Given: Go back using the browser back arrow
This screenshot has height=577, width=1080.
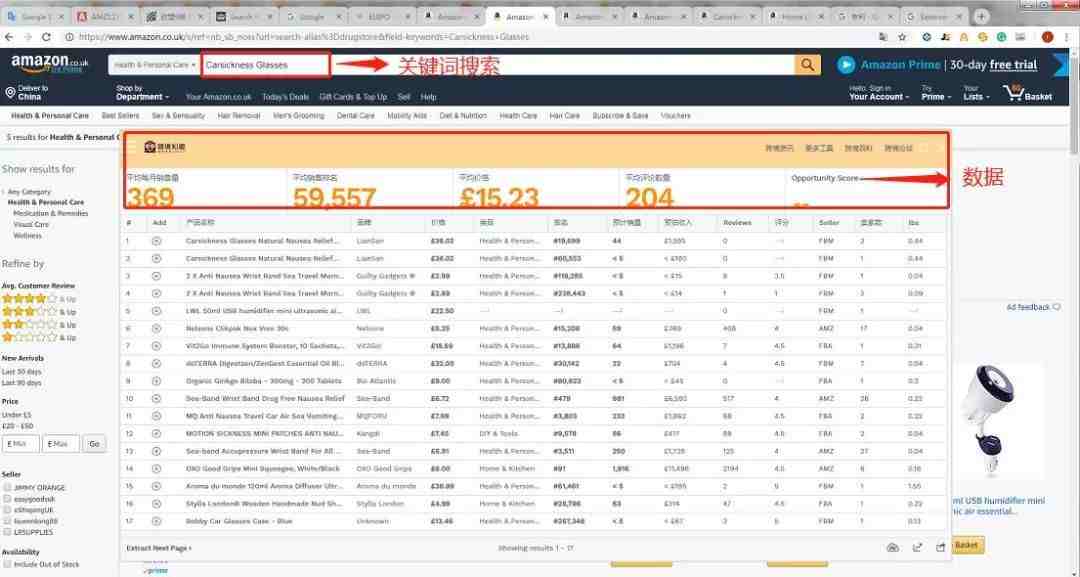Looking at the screenshot, I should tap(9, 37).
